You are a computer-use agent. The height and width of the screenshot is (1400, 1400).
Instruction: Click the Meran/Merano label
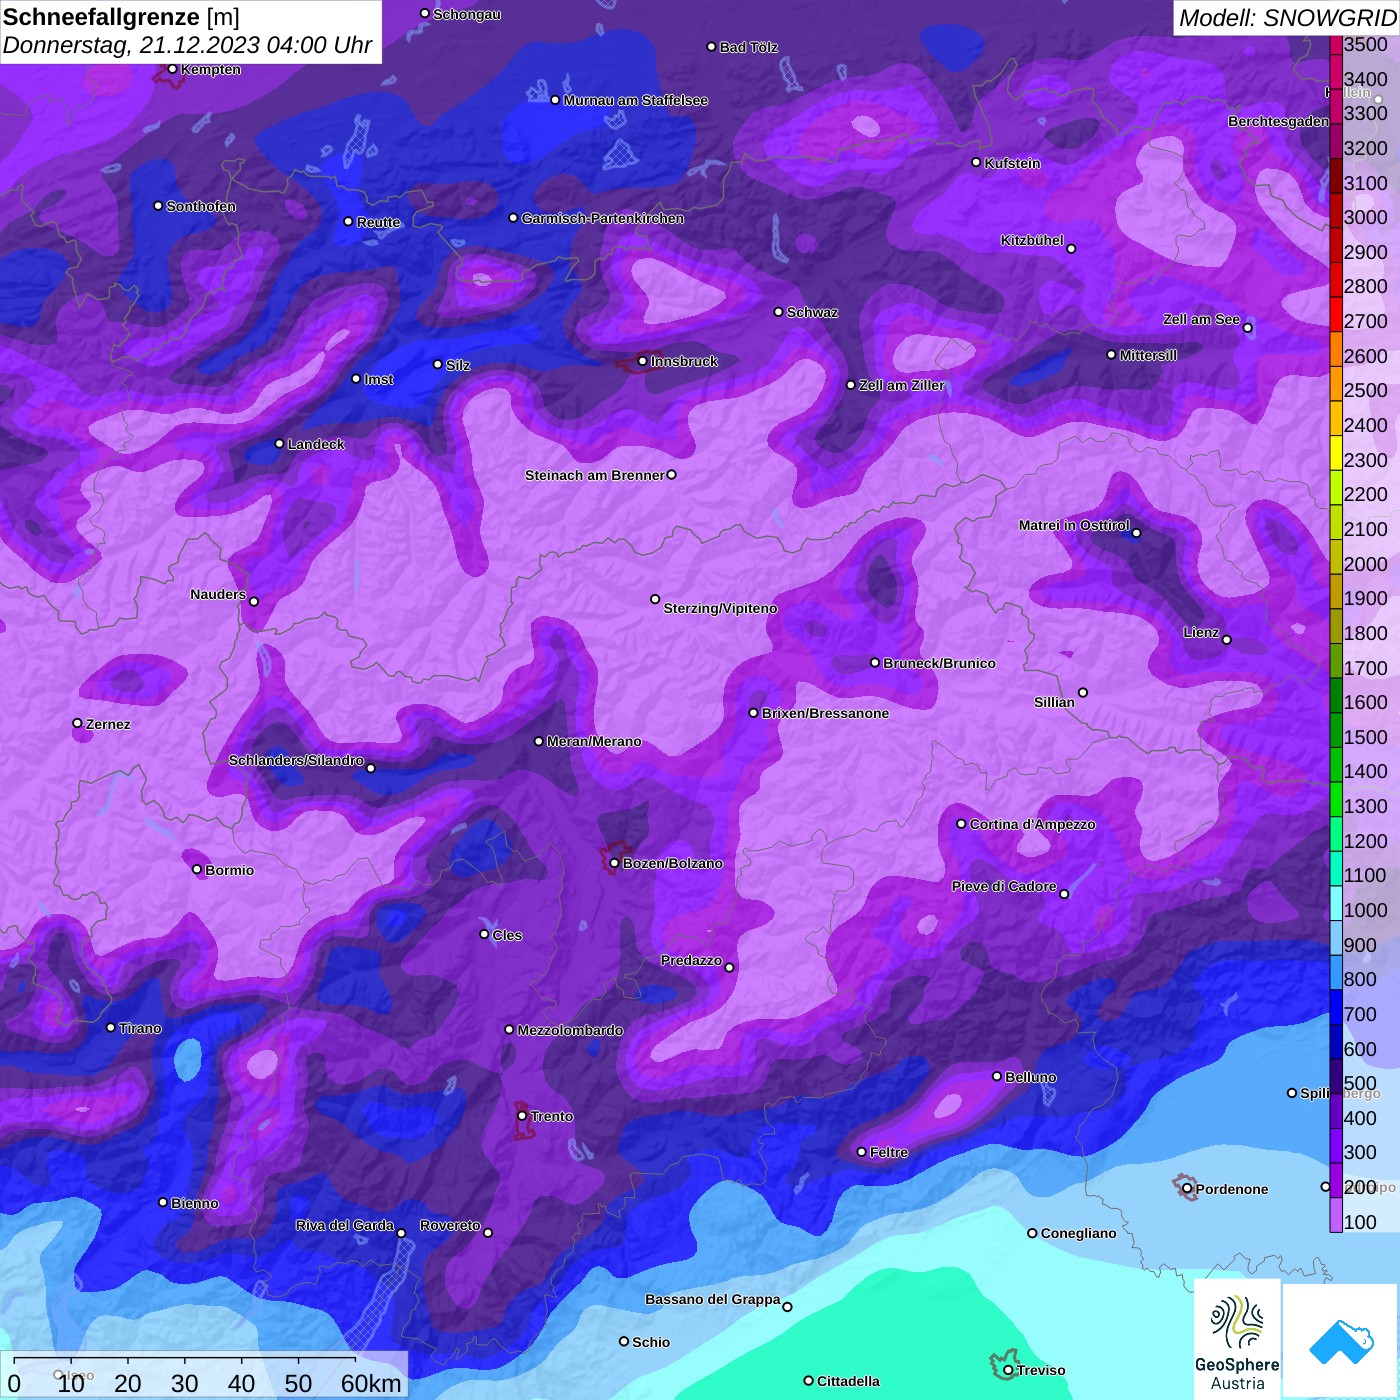click(x=594, y=741)
